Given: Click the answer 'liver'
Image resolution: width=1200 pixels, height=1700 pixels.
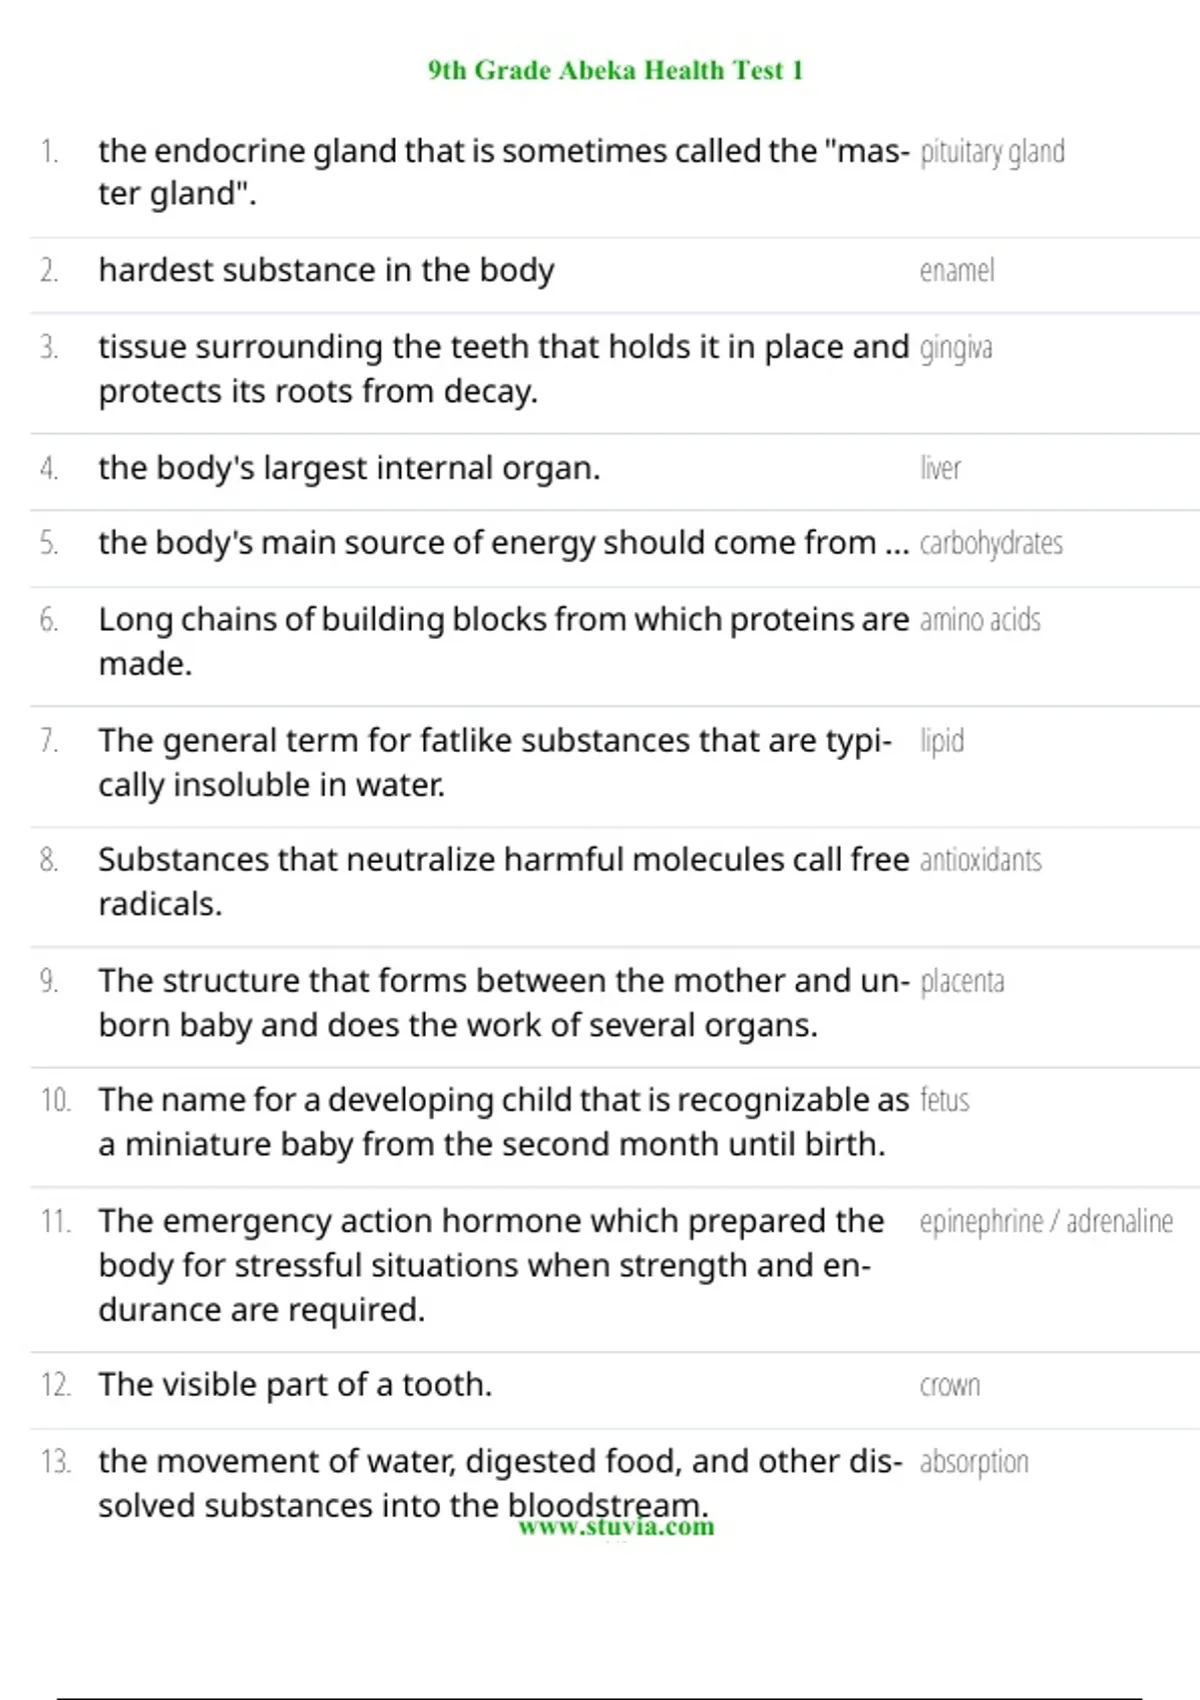Looking at the screenshot, I should click(x=940, y=468).
